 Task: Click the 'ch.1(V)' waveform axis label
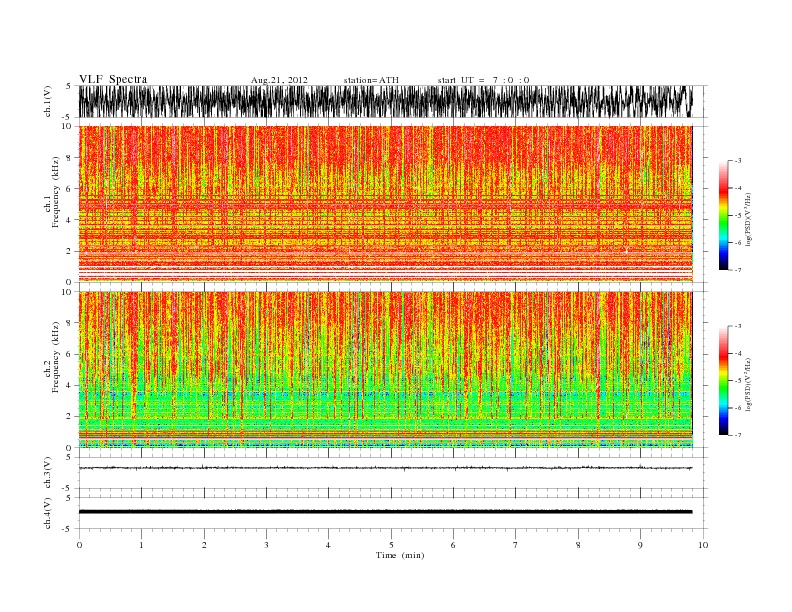pyautogui.click(x=48, y=101)
